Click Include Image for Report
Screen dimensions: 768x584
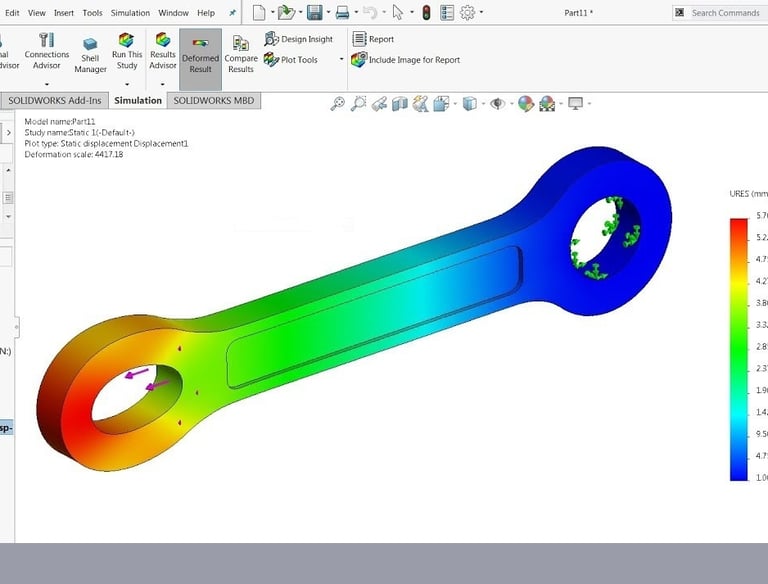[406, 60]
